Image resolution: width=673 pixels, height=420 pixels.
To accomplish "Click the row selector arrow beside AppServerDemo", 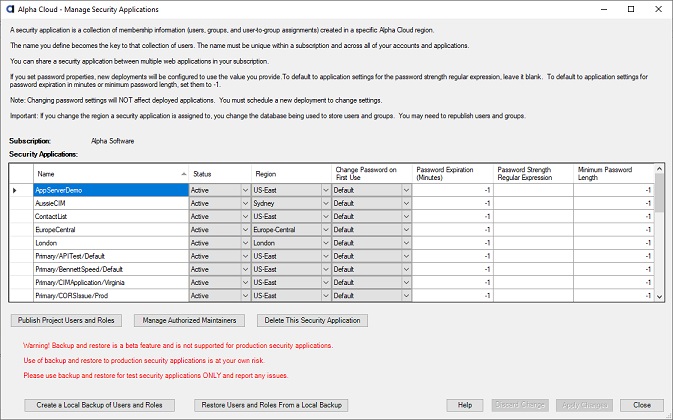I will point(15,190).
